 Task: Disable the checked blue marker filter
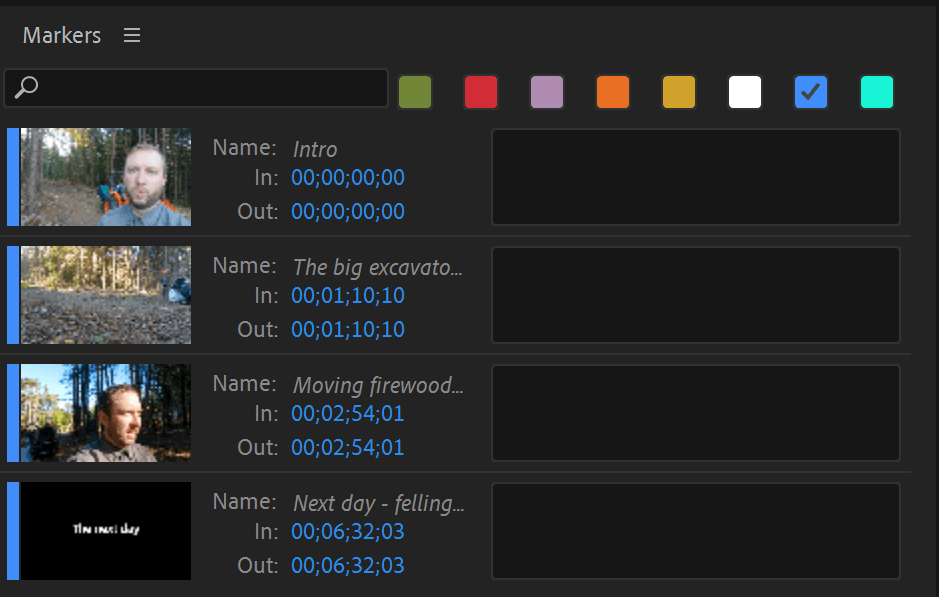click(811, 92)
